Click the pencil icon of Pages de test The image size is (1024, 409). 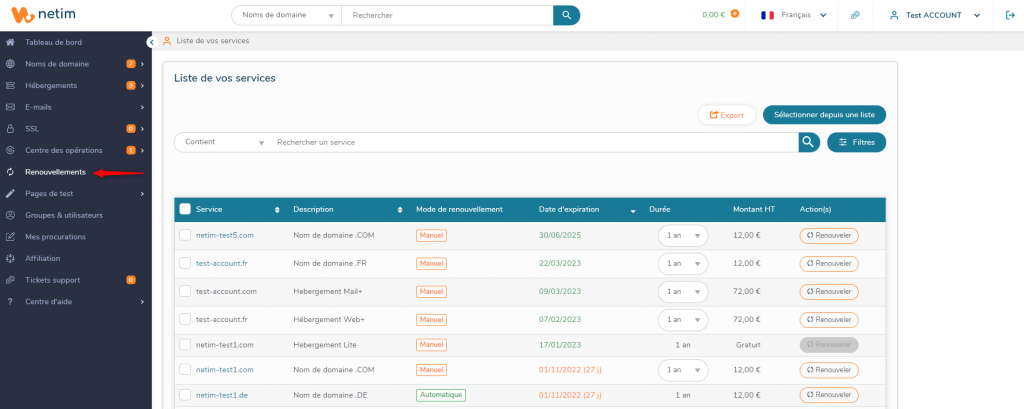click(x=10, y=193)
